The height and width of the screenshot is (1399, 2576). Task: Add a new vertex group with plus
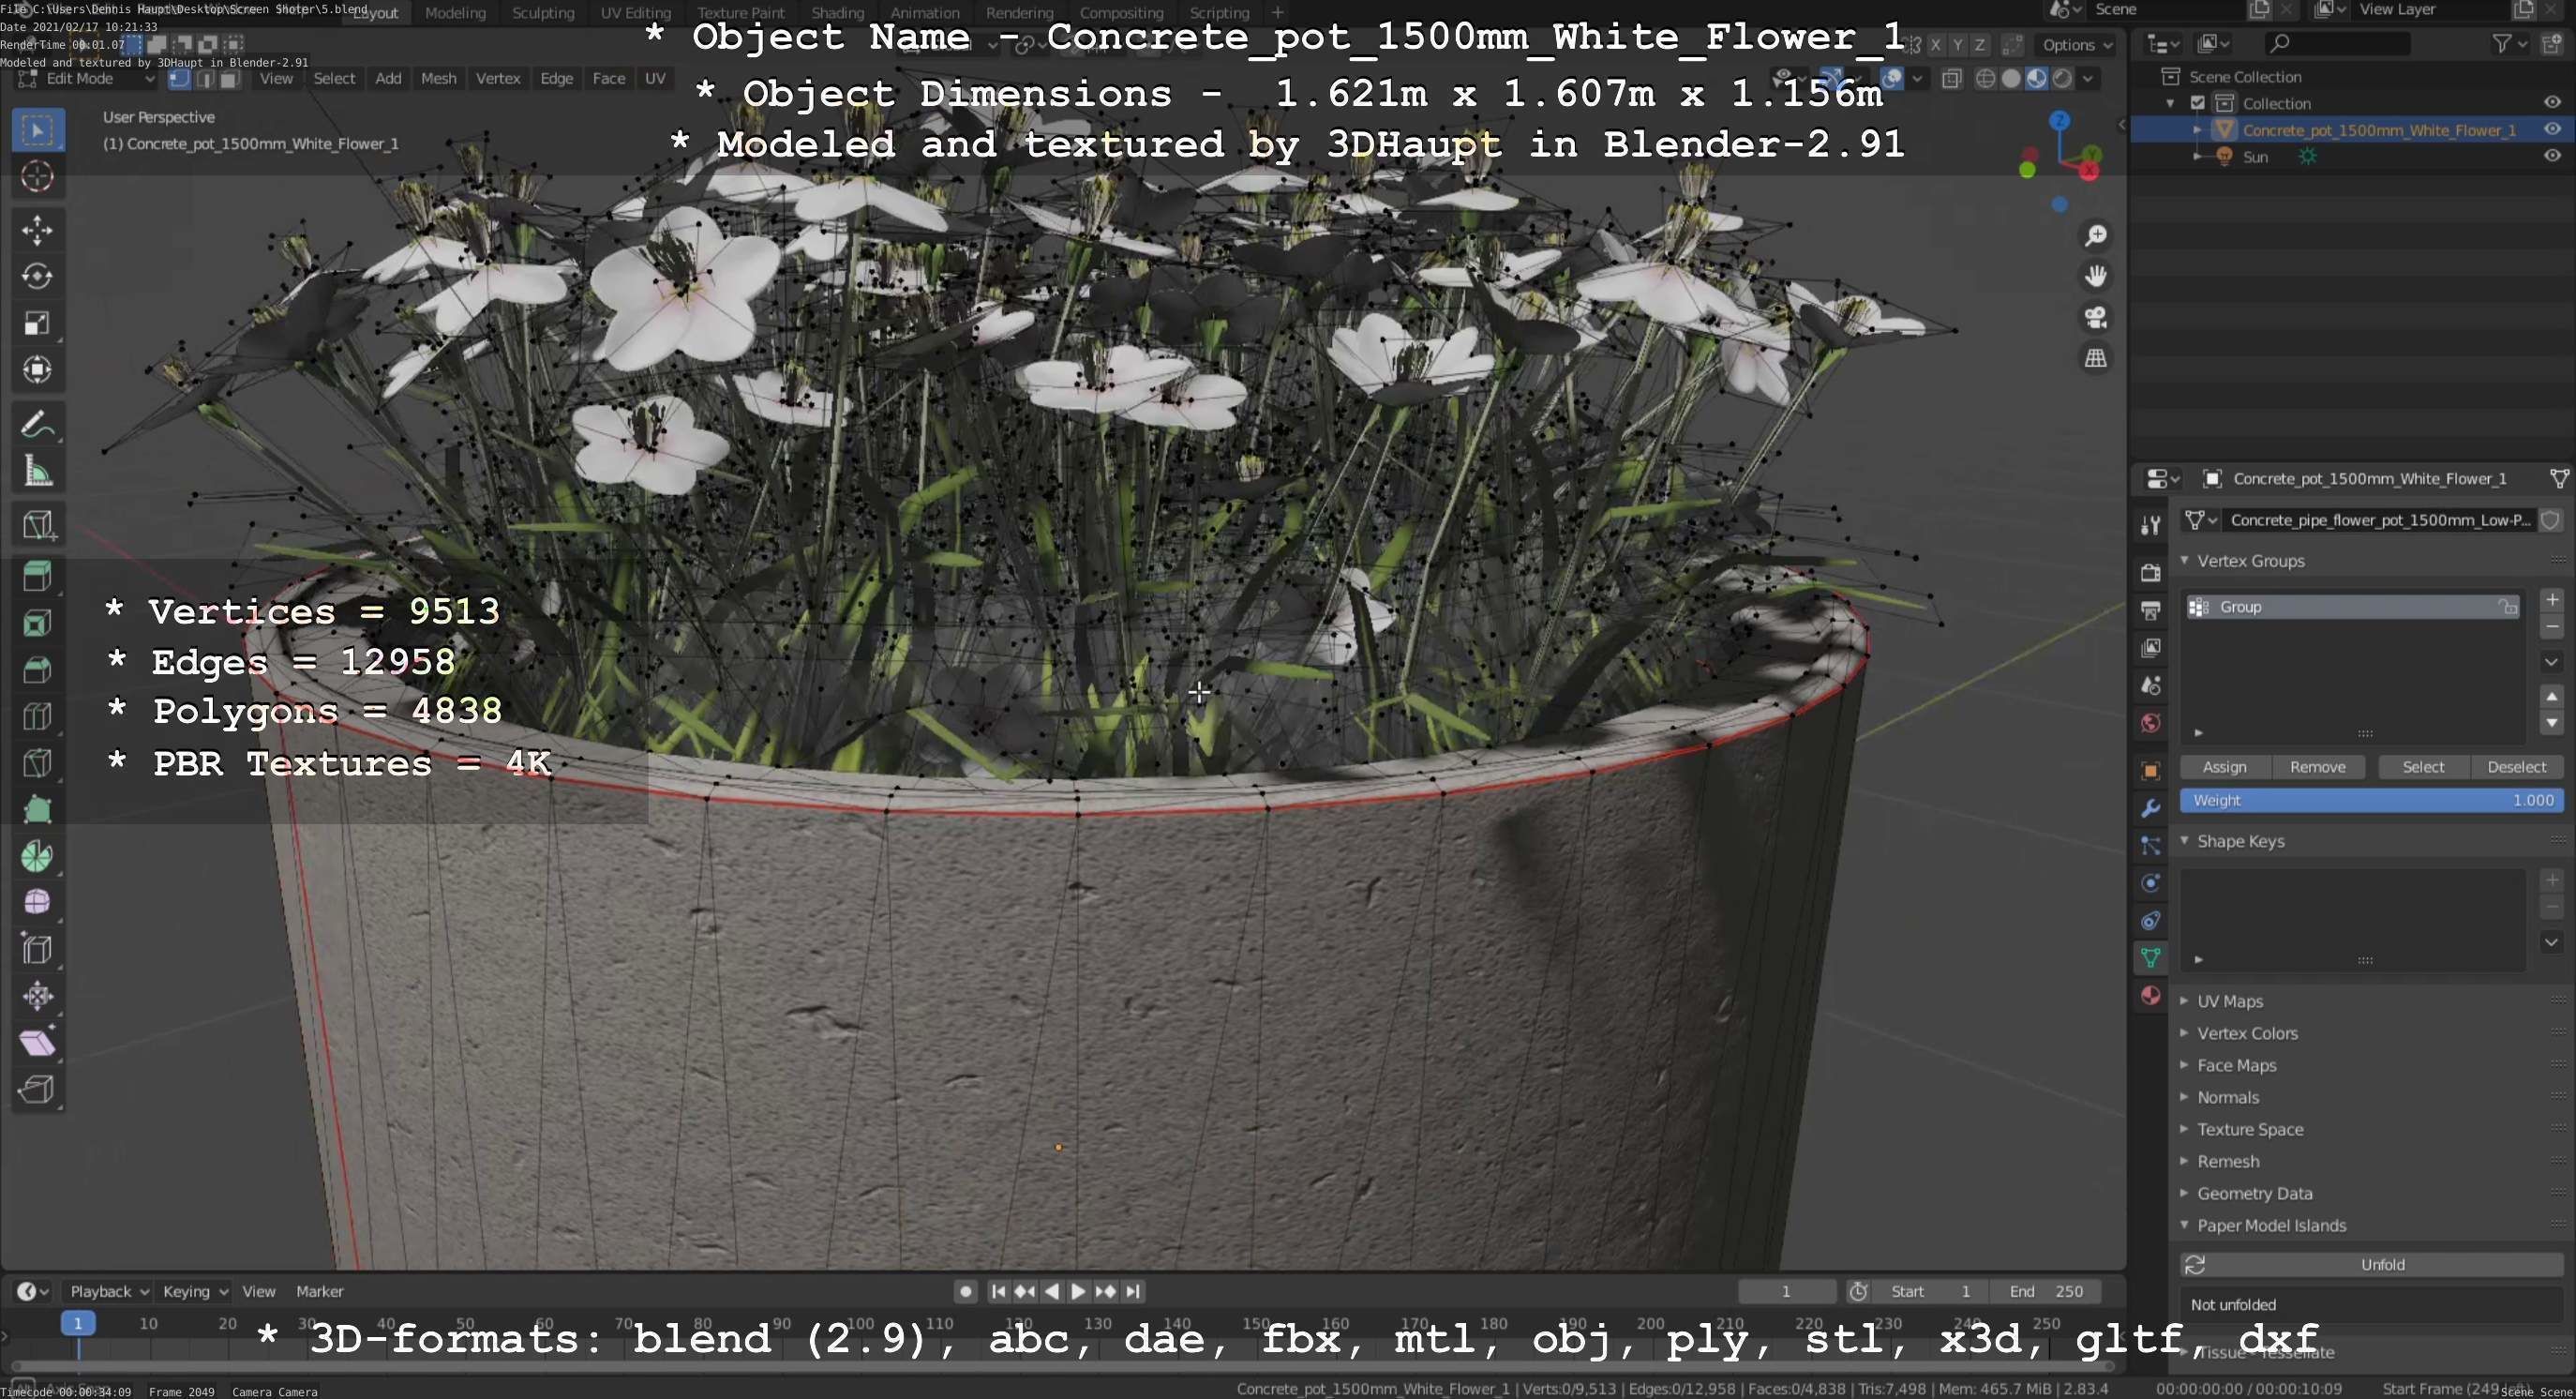[x=2552, y=600]
